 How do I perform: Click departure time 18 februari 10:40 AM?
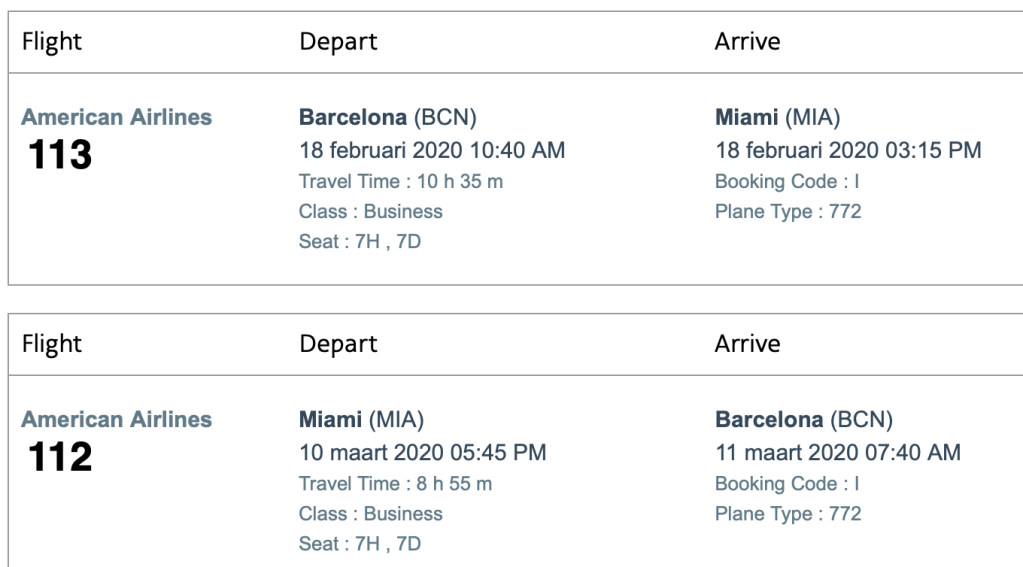click(x=432, y=150)
